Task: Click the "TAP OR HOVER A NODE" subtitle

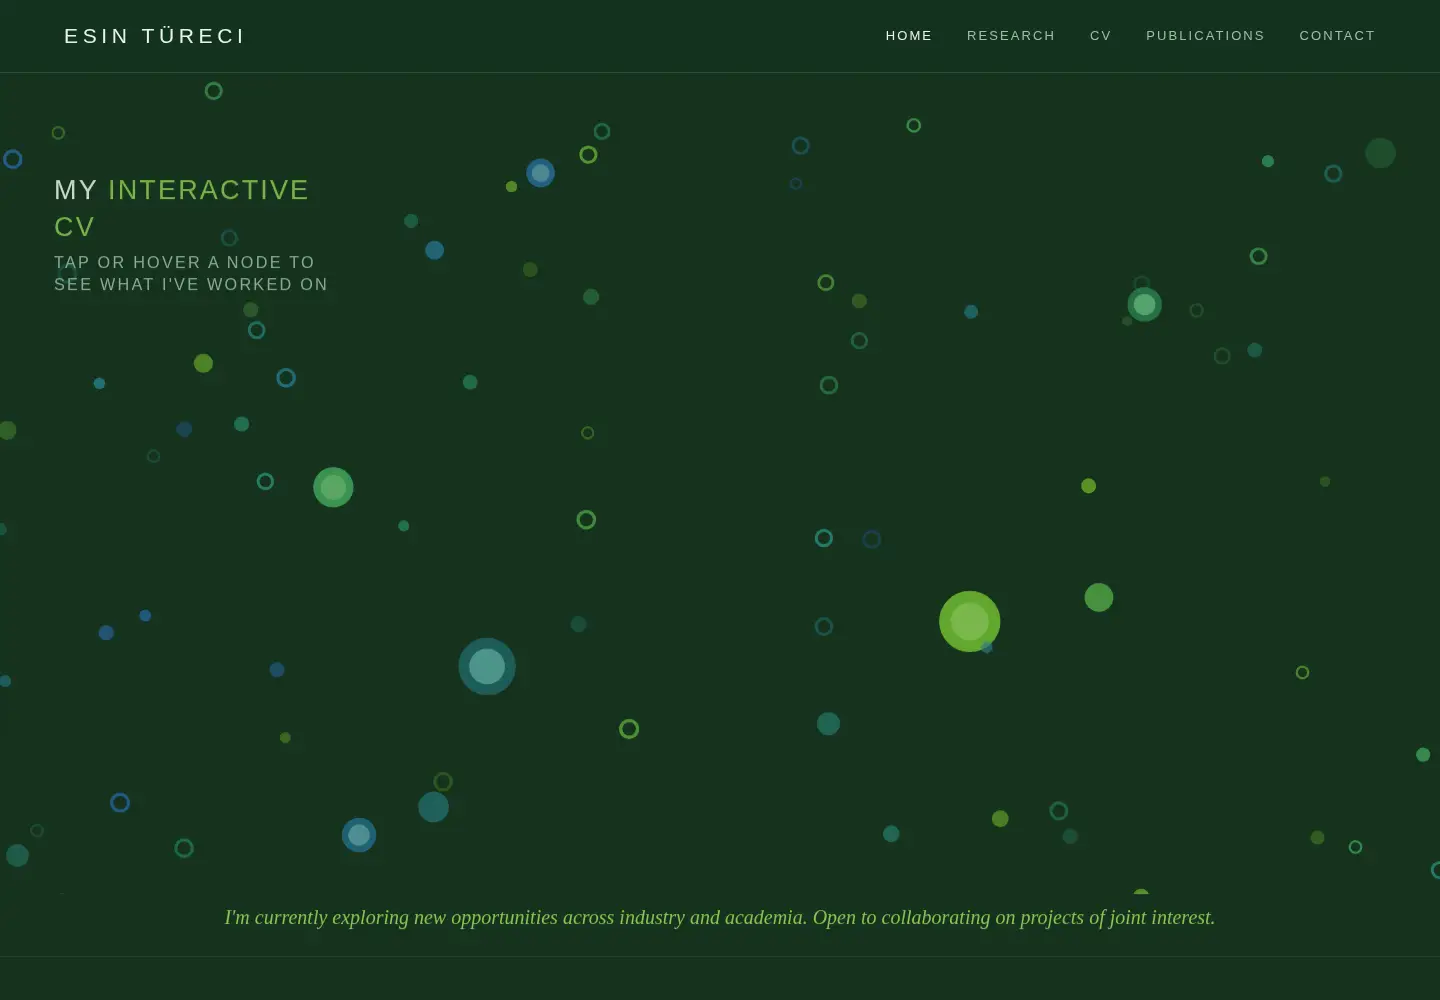Action: (191, 273)
